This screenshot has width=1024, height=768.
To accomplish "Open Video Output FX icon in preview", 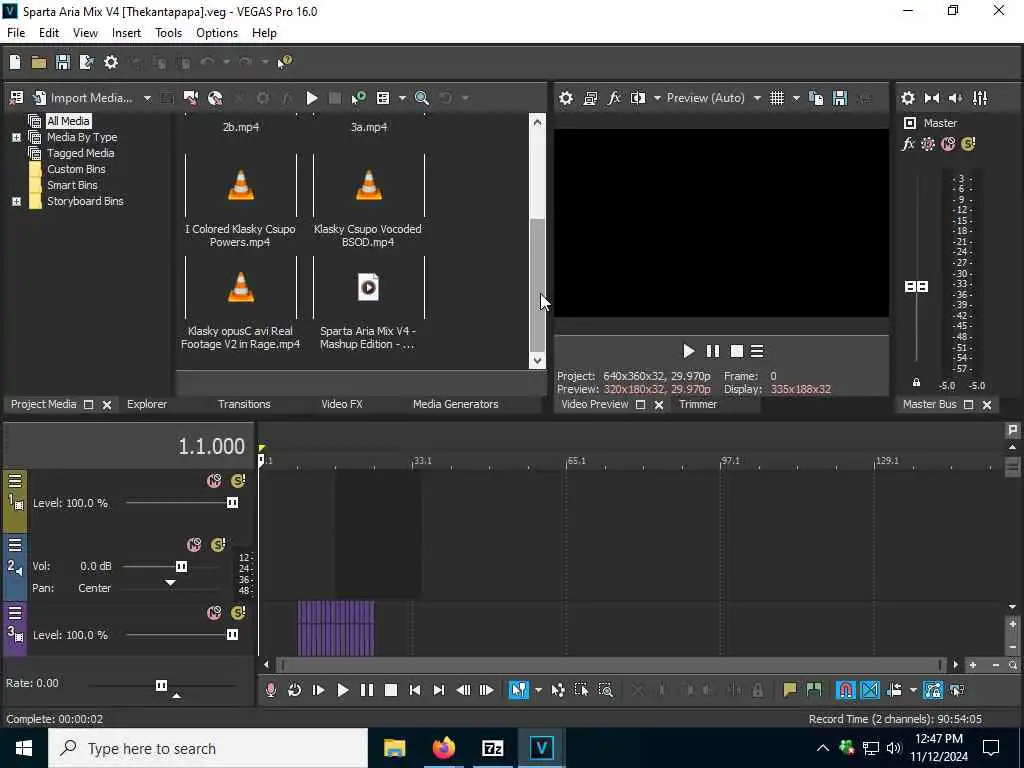I will point(614,98).
